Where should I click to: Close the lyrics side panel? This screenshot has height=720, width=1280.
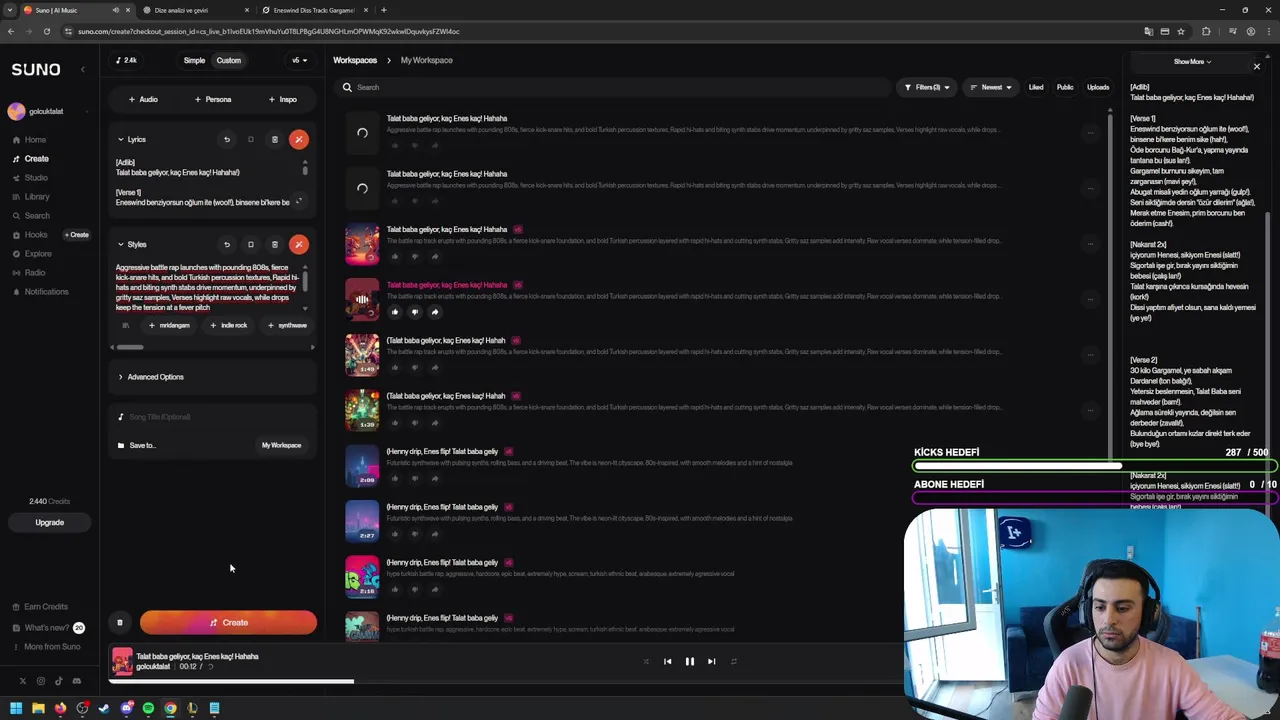(x=1257, y=67)
